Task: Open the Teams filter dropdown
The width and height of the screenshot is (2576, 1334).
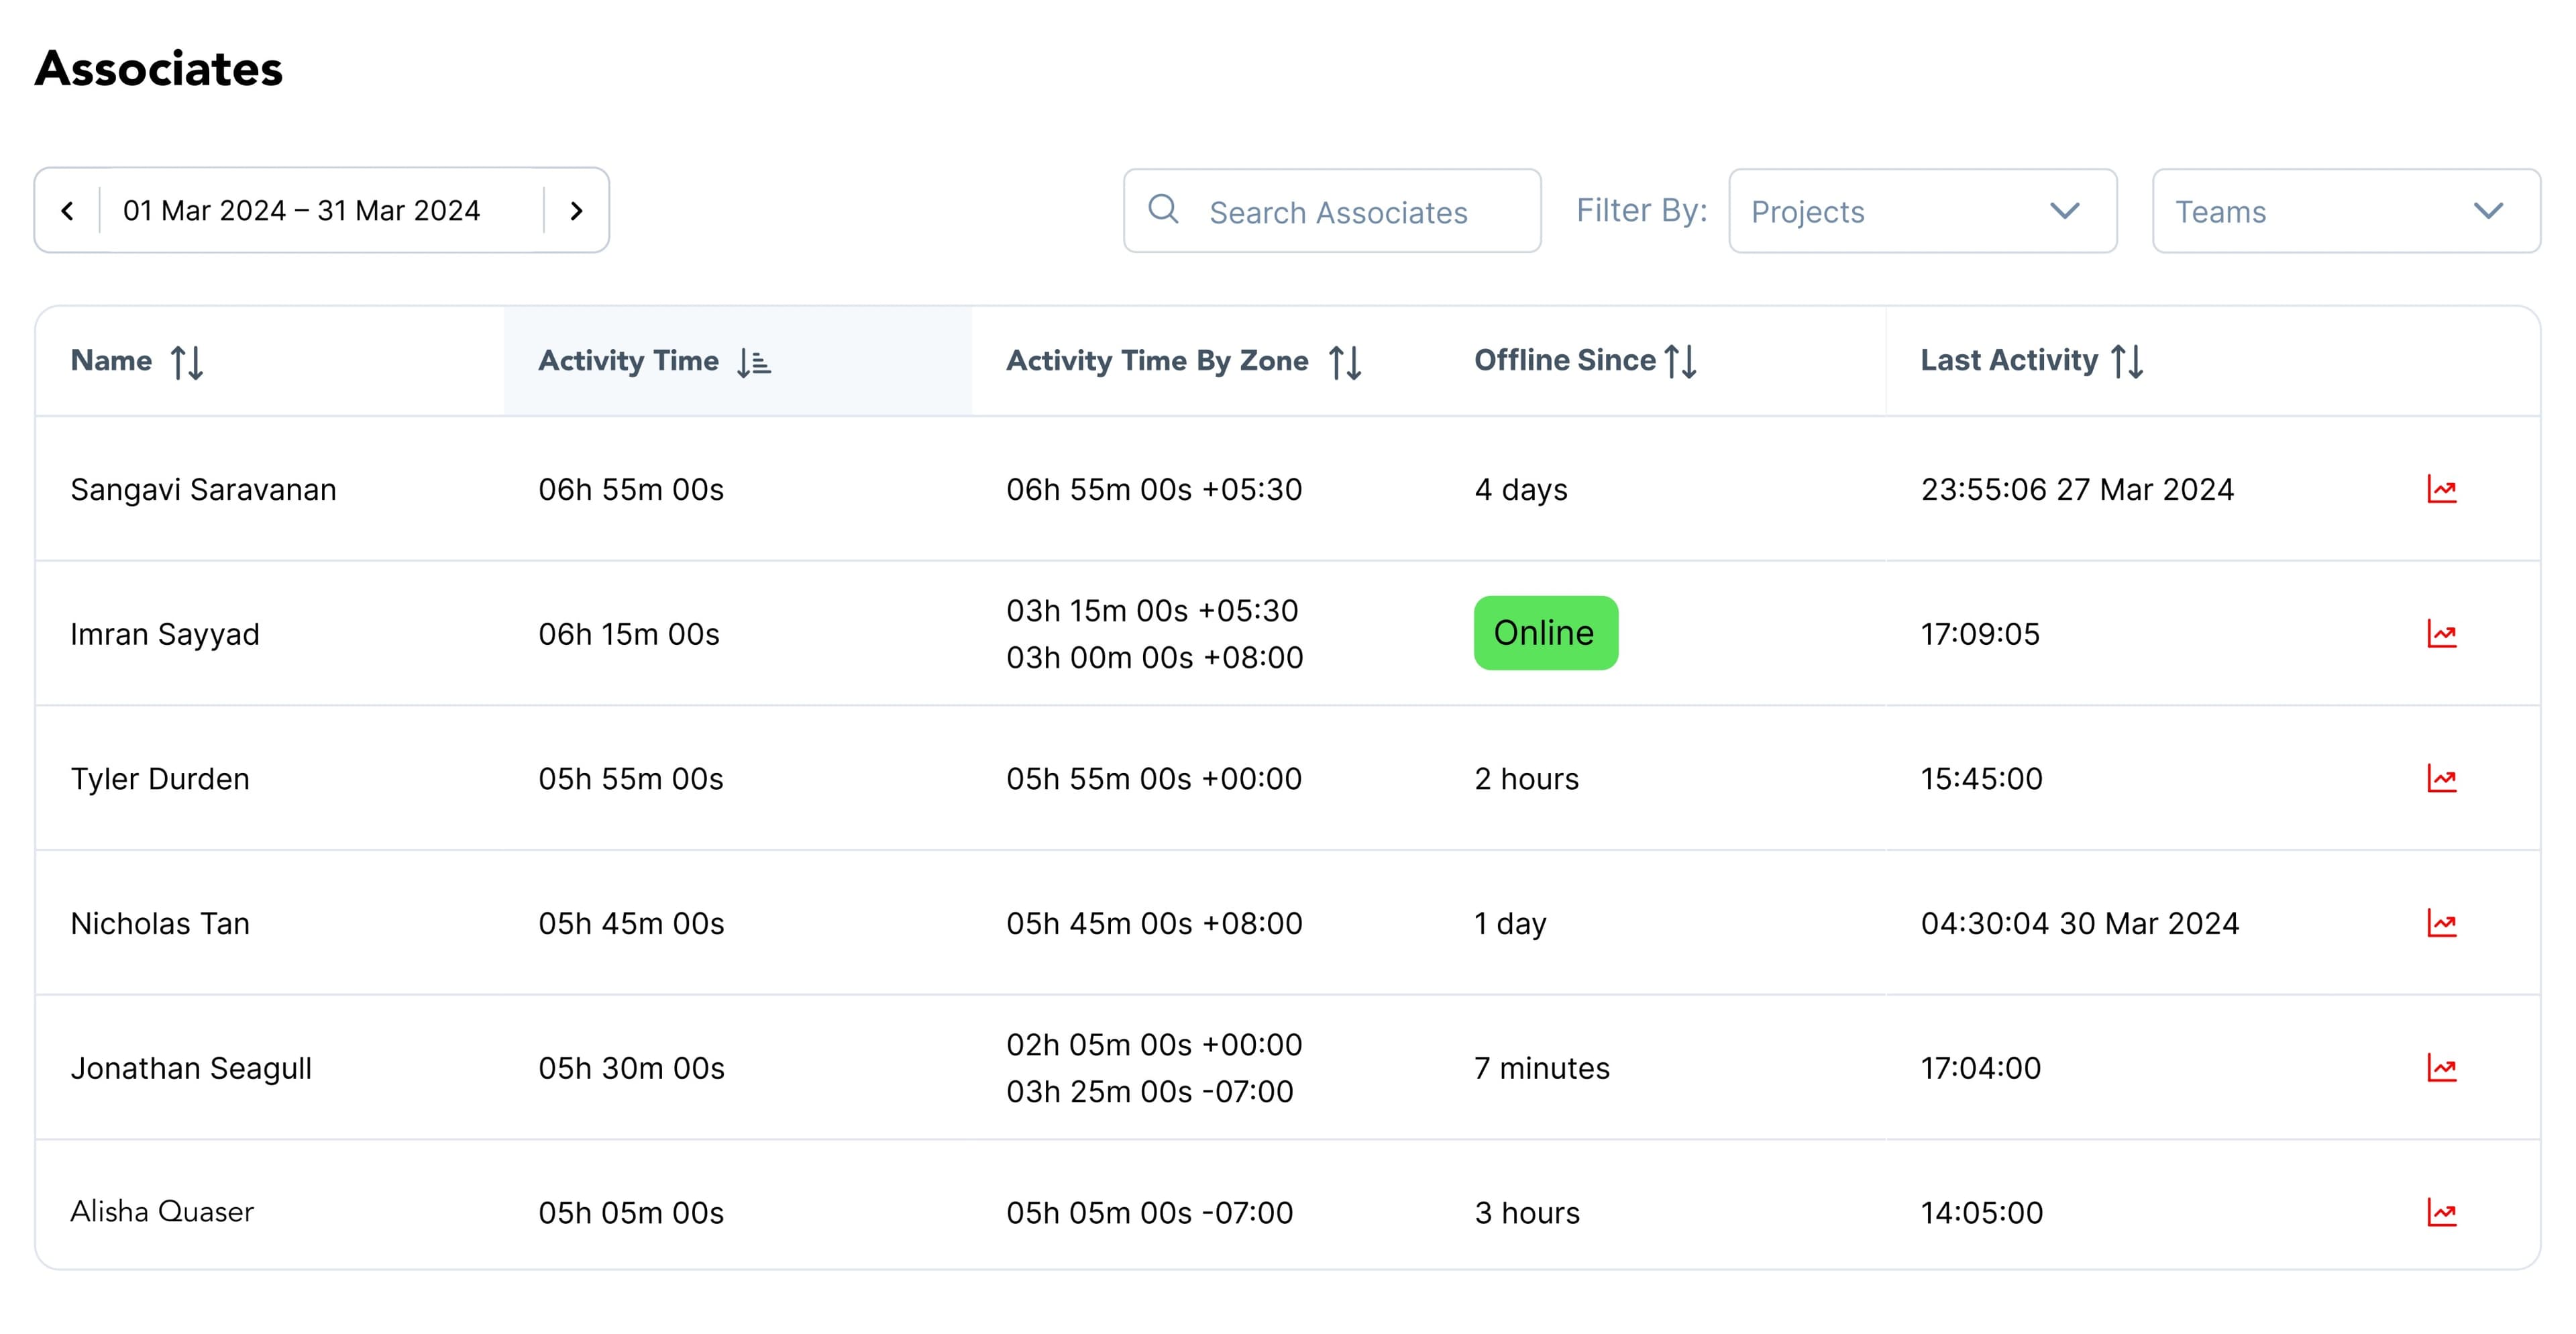Action: click(2346, 211)
